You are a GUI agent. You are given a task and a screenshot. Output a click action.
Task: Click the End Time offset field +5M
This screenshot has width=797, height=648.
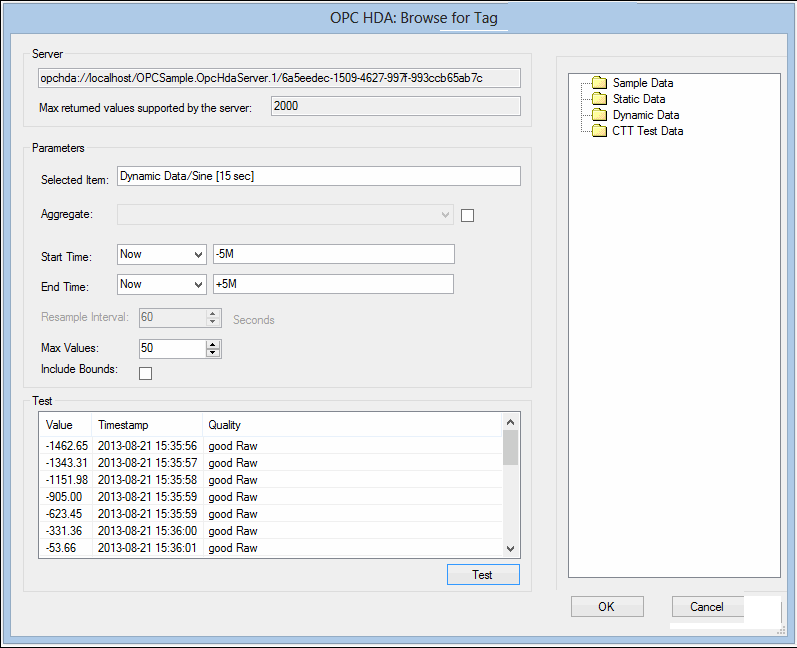coord(333,284)
